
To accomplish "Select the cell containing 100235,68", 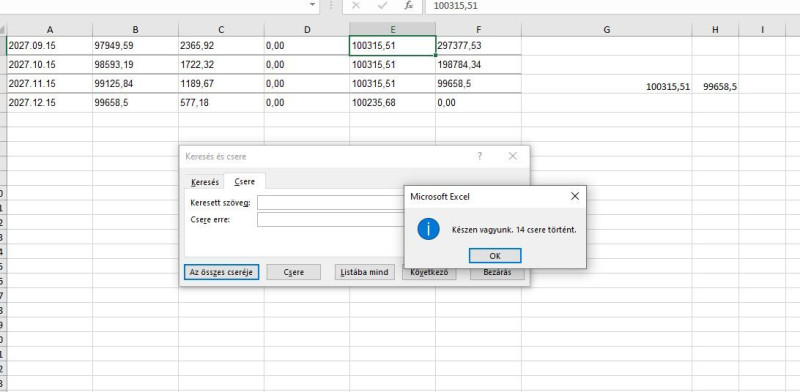I will coord(392,103).
